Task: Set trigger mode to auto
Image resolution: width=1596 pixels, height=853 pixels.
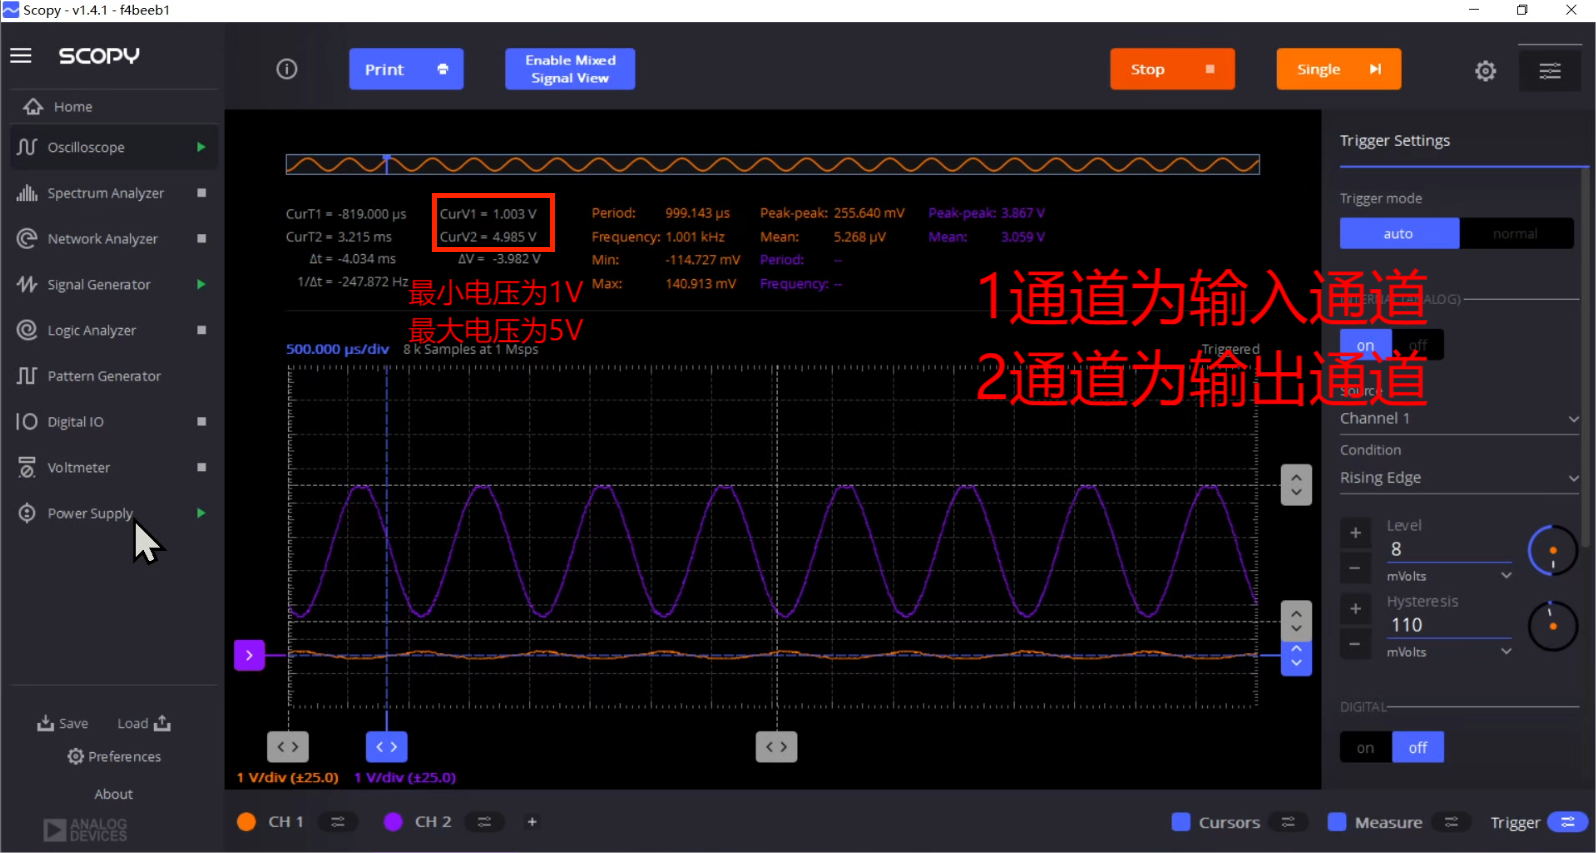Action: tap(1399, 234)
